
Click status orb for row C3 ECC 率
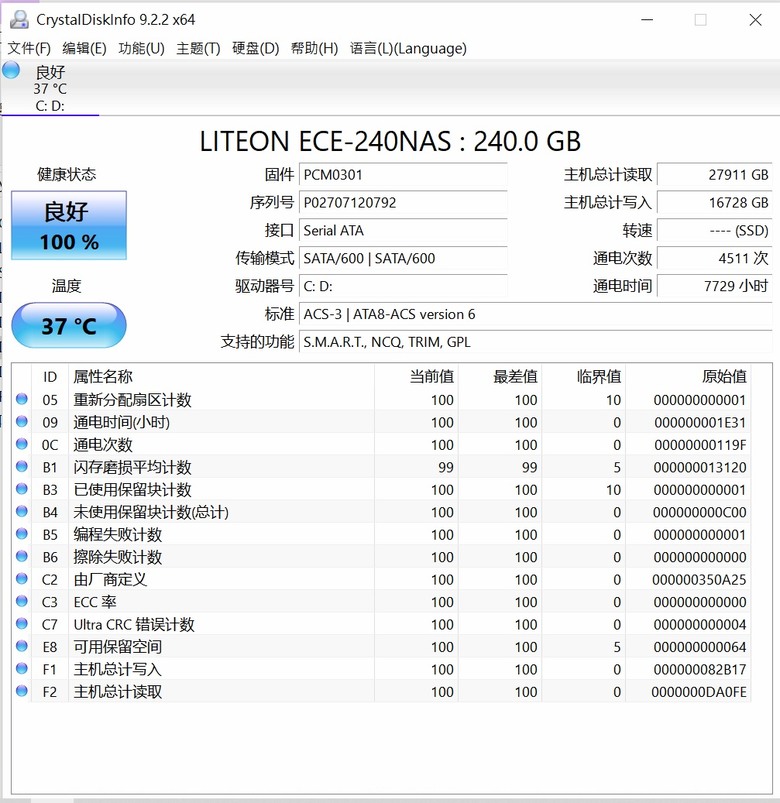coord(22,601)
